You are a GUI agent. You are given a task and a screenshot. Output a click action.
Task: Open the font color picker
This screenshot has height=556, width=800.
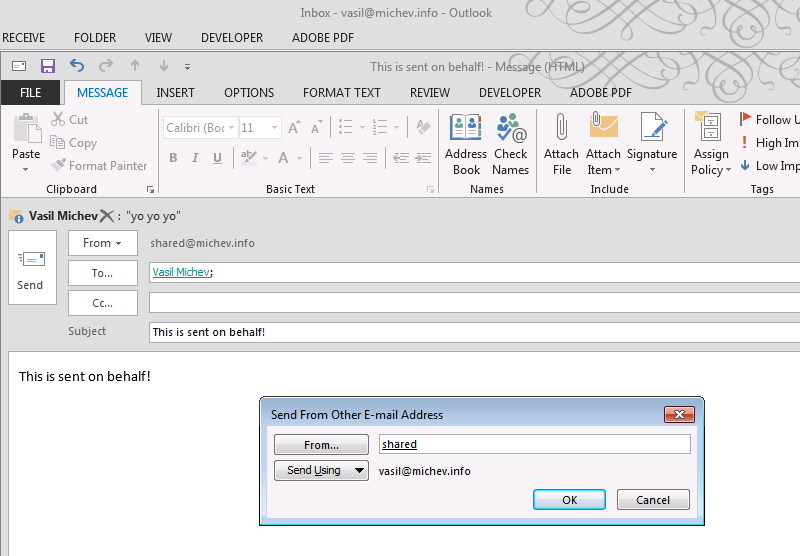298,158
